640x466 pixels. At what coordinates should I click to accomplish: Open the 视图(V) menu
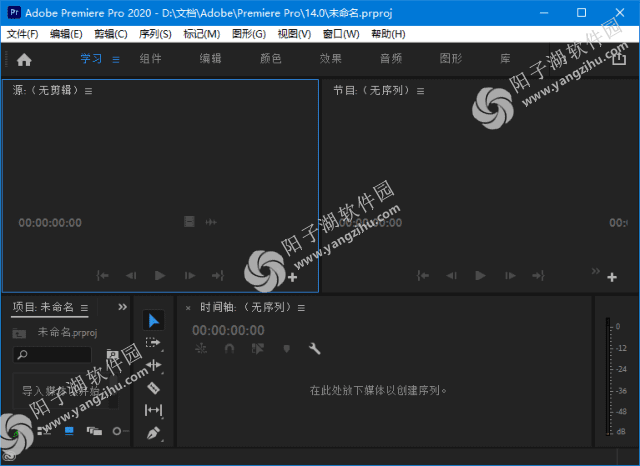[294, 34]
